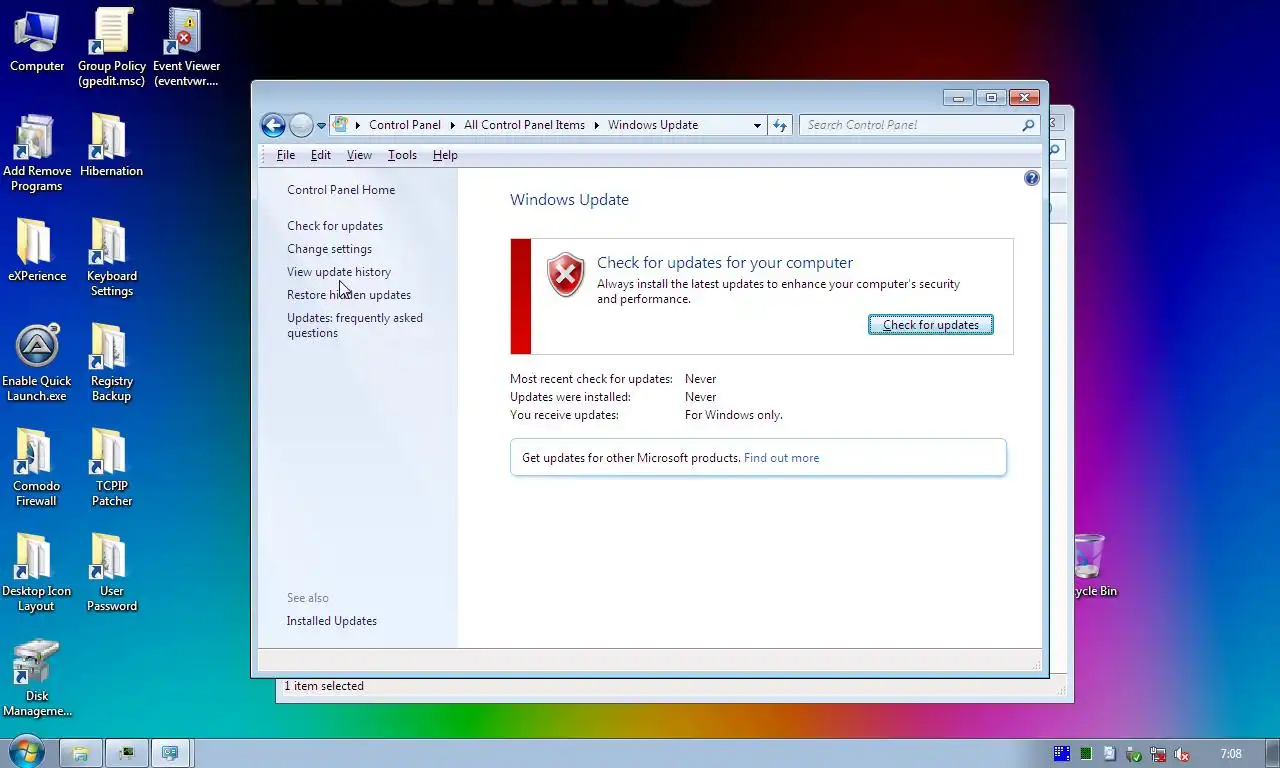Click the green chip tray icon
Image resolution: width=1280 pixels, height=768 pixels.
click(1086, 754)
